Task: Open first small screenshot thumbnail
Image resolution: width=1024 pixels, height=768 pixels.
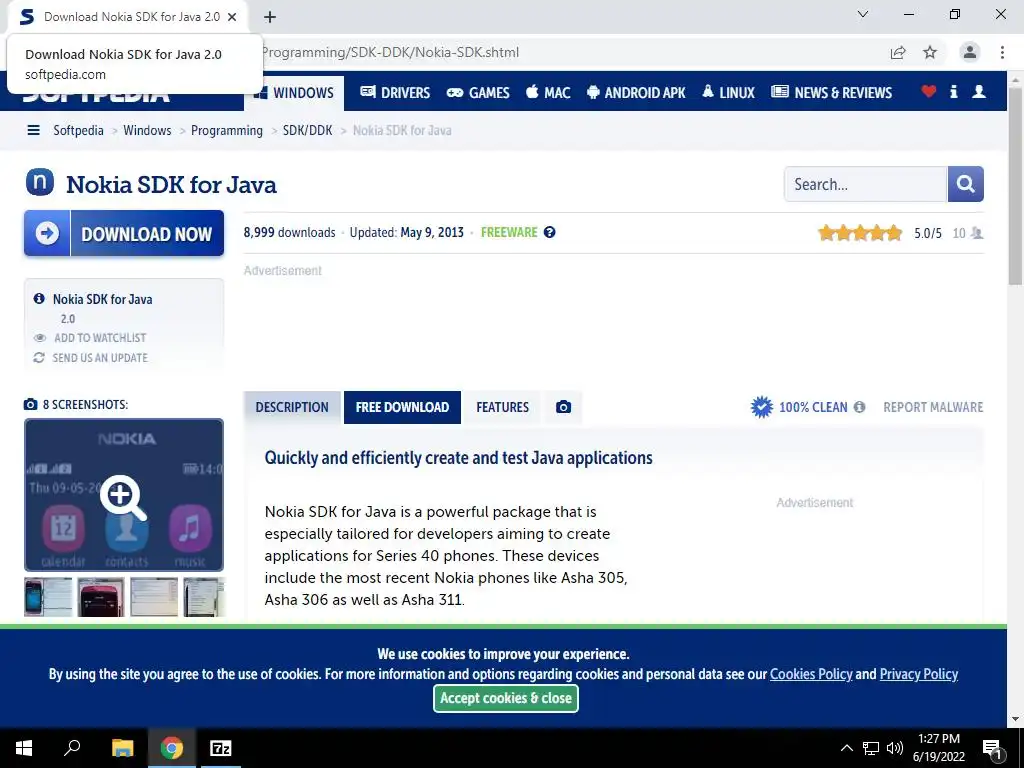Action: click(48, 597)
